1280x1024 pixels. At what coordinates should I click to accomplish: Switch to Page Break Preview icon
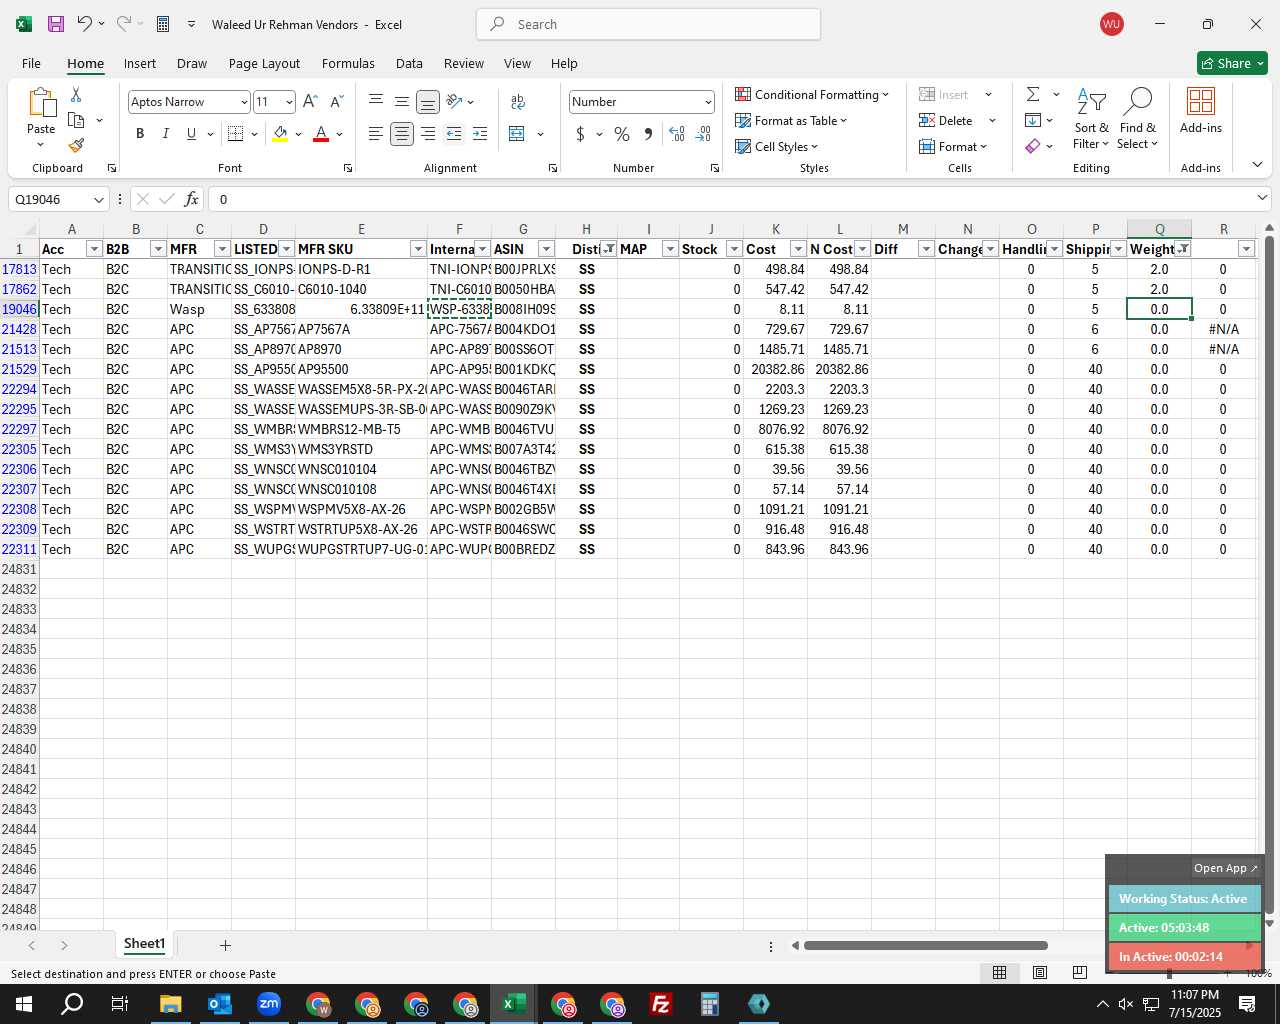pyautogui.click(x=1079, y=972)
